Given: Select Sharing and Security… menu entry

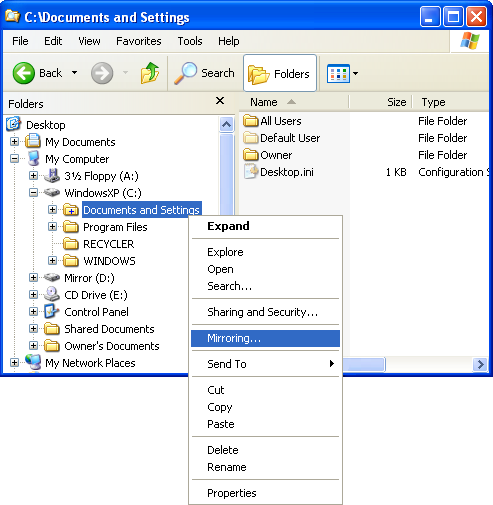Looking at the screenshot, I should 265,312.
